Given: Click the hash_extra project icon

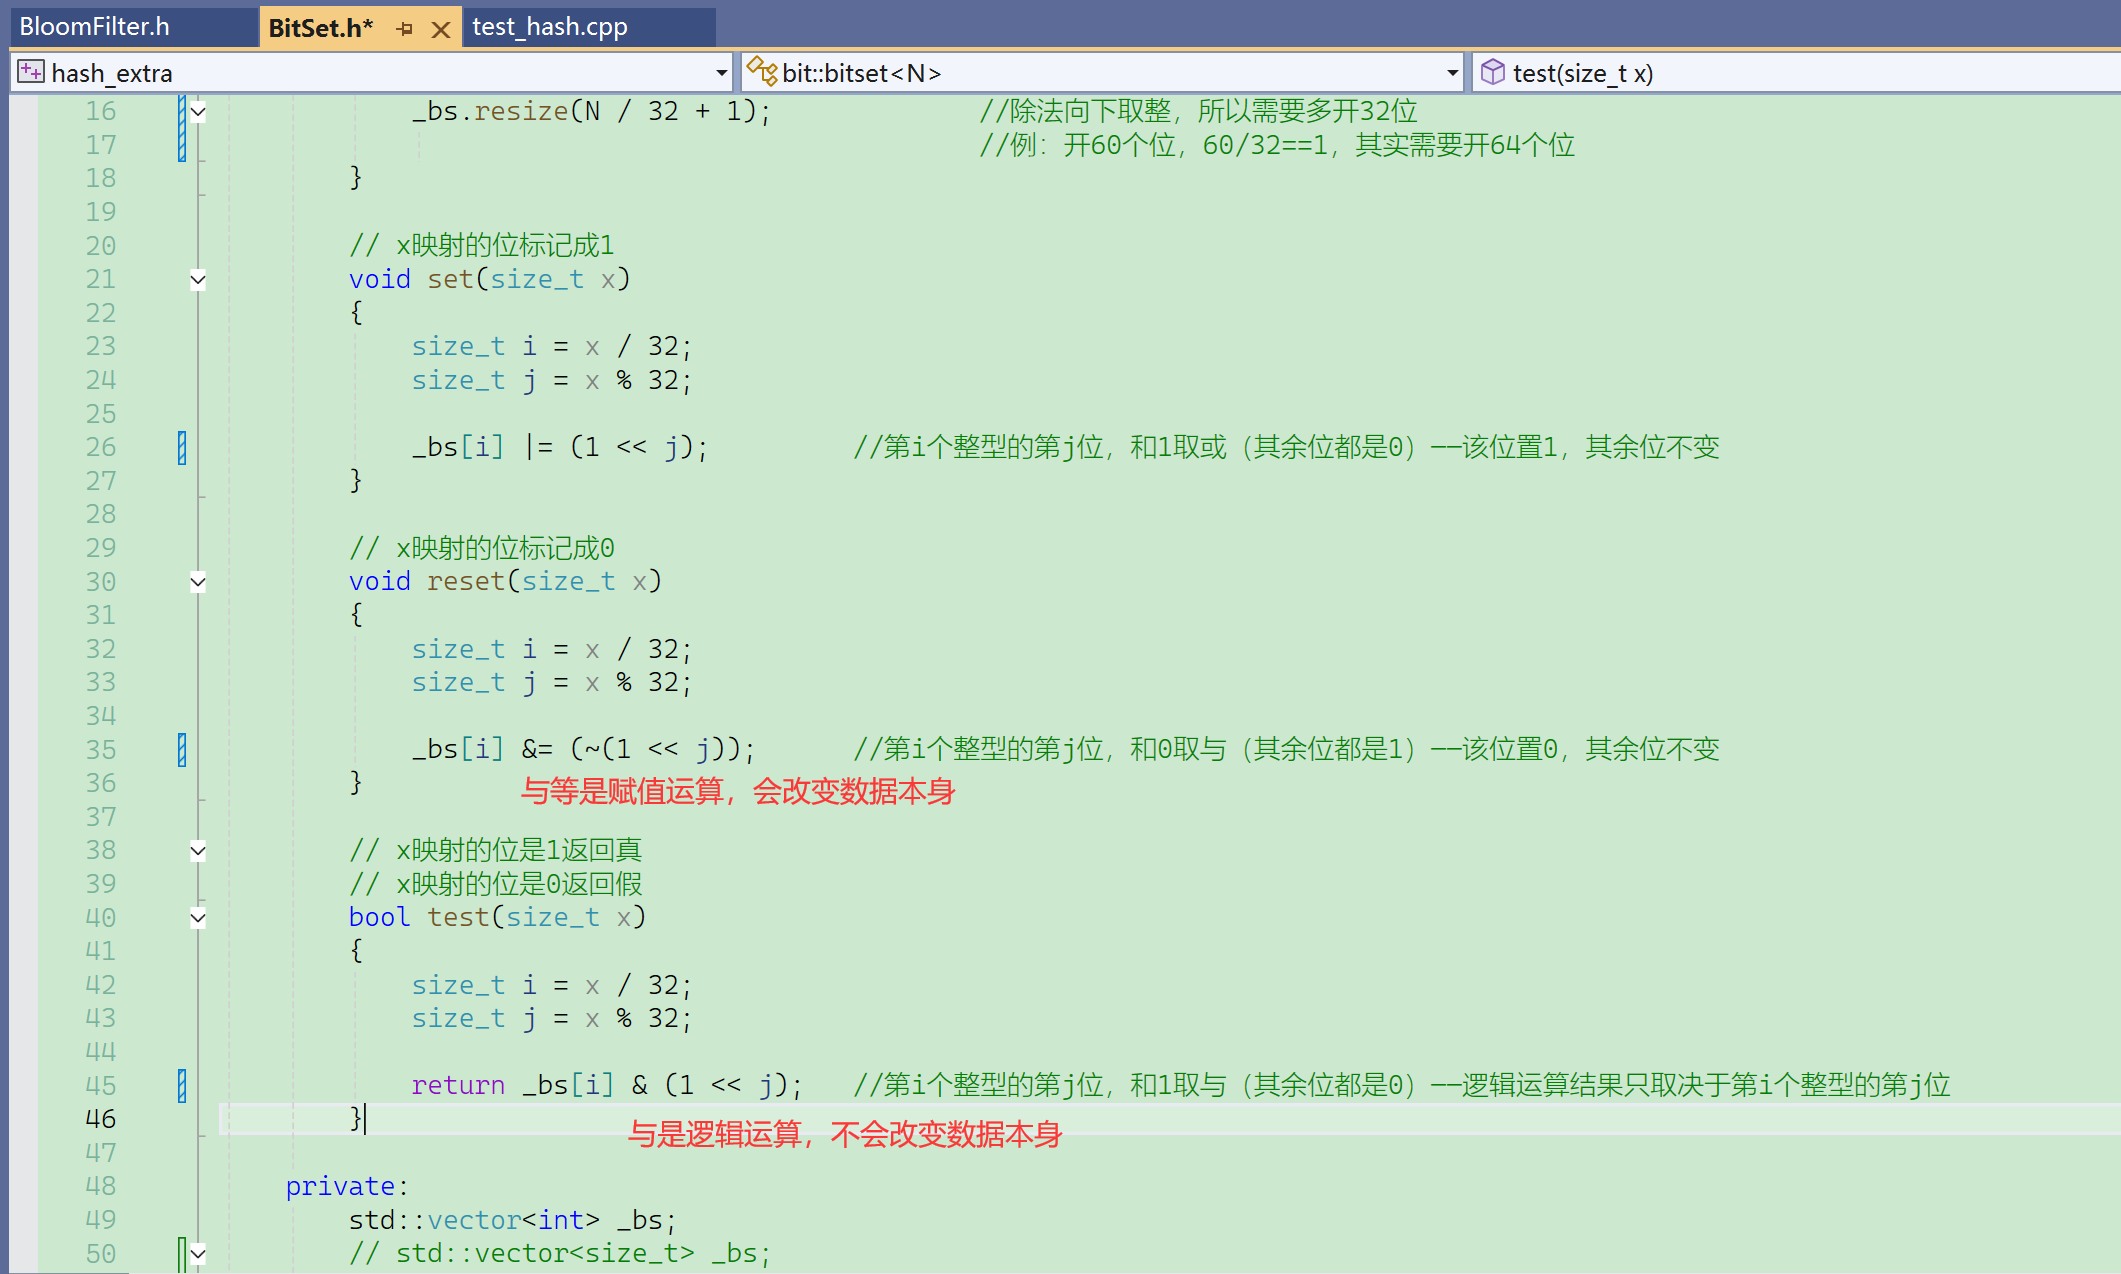Looking at the screenshot, I should coord(31,72).
